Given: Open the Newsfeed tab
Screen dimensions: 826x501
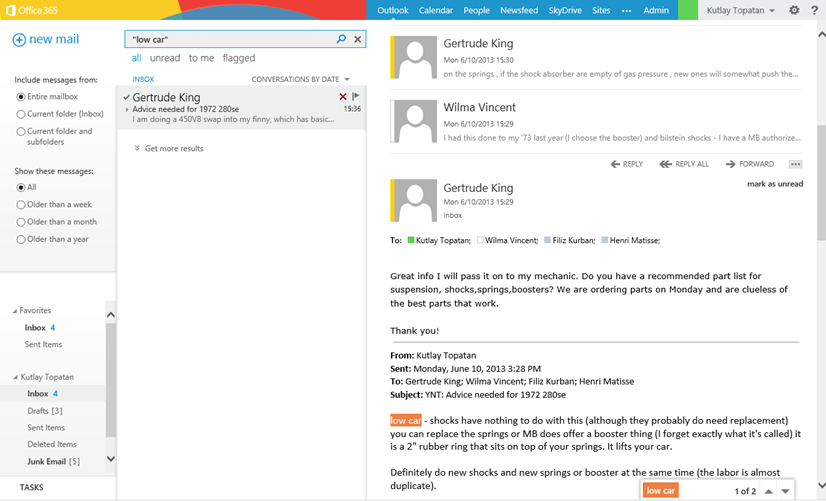Looking at the screenshot, I should (519, 10).
